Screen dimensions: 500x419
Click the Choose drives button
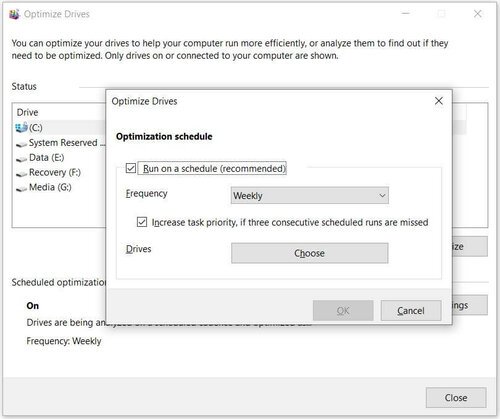pyautogui.click(x=310, y=253)
